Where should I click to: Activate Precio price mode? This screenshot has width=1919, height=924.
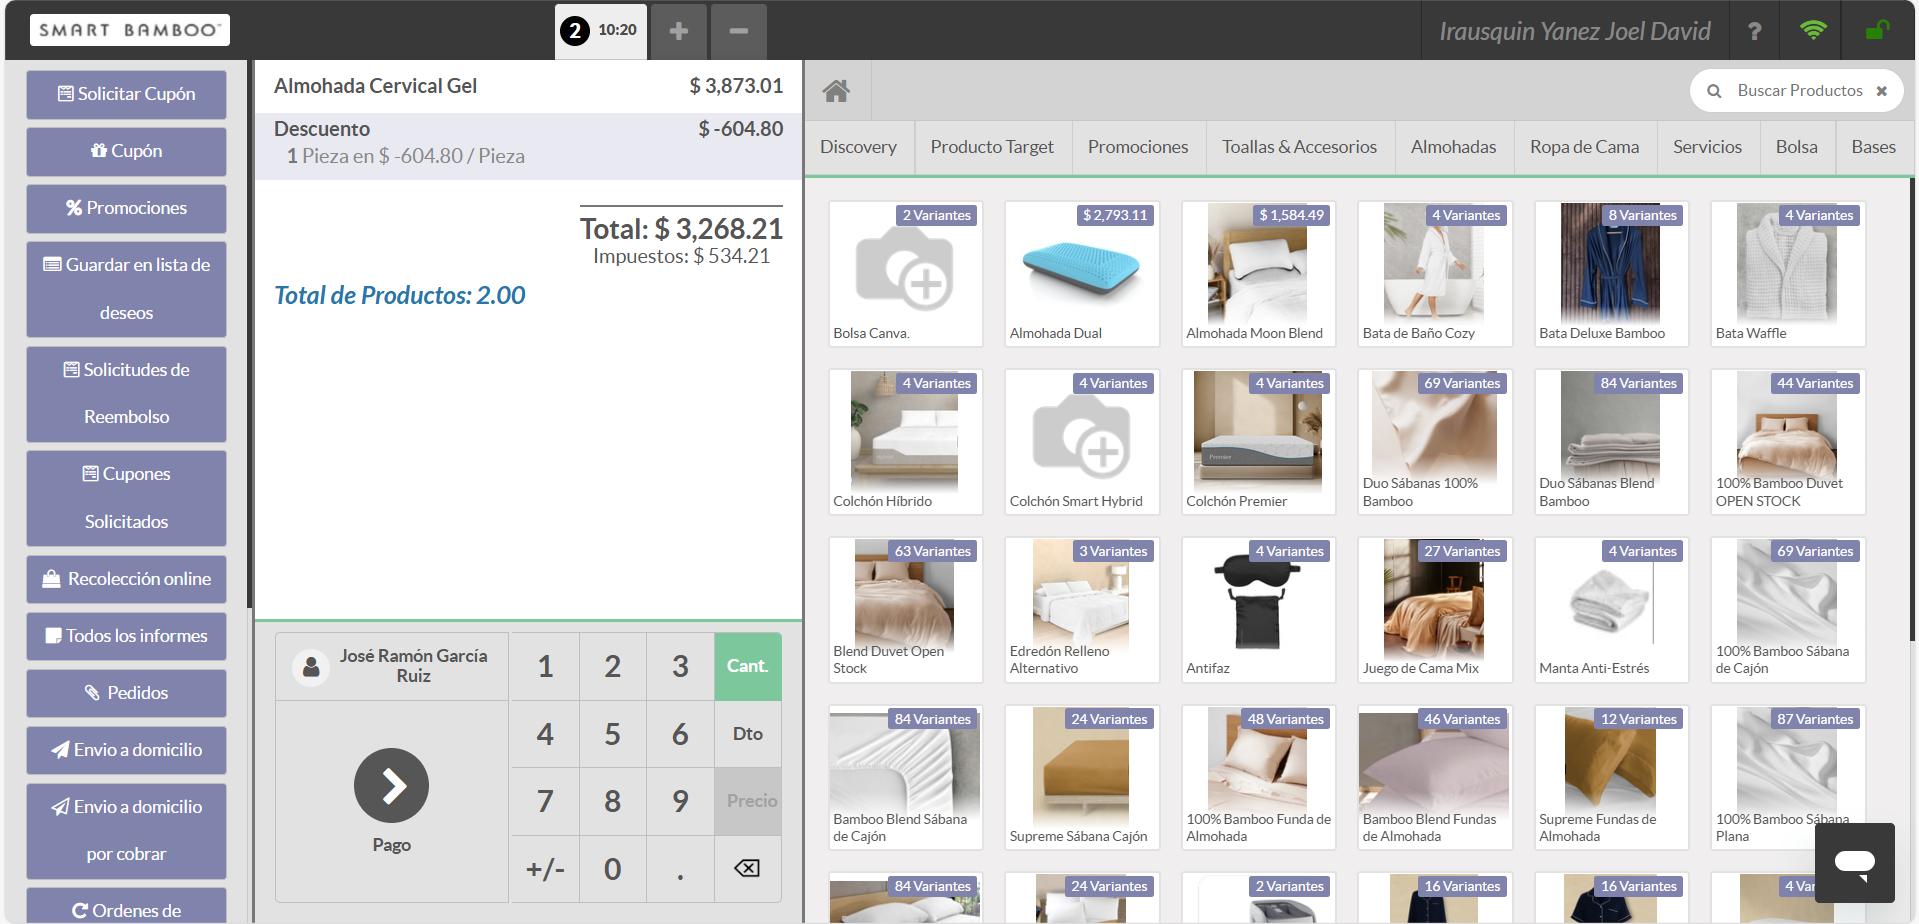point(748,801)
